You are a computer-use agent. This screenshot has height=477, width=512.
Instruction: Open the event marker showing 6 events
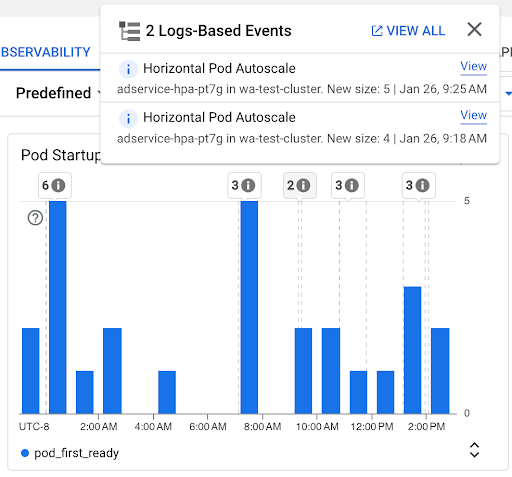point(54,185)
